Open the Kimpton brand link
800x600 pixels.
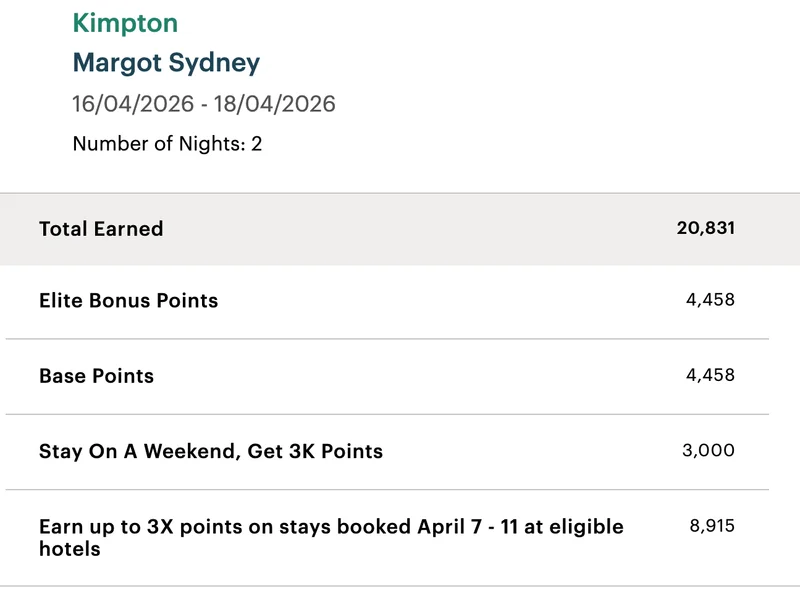(125, 23)
